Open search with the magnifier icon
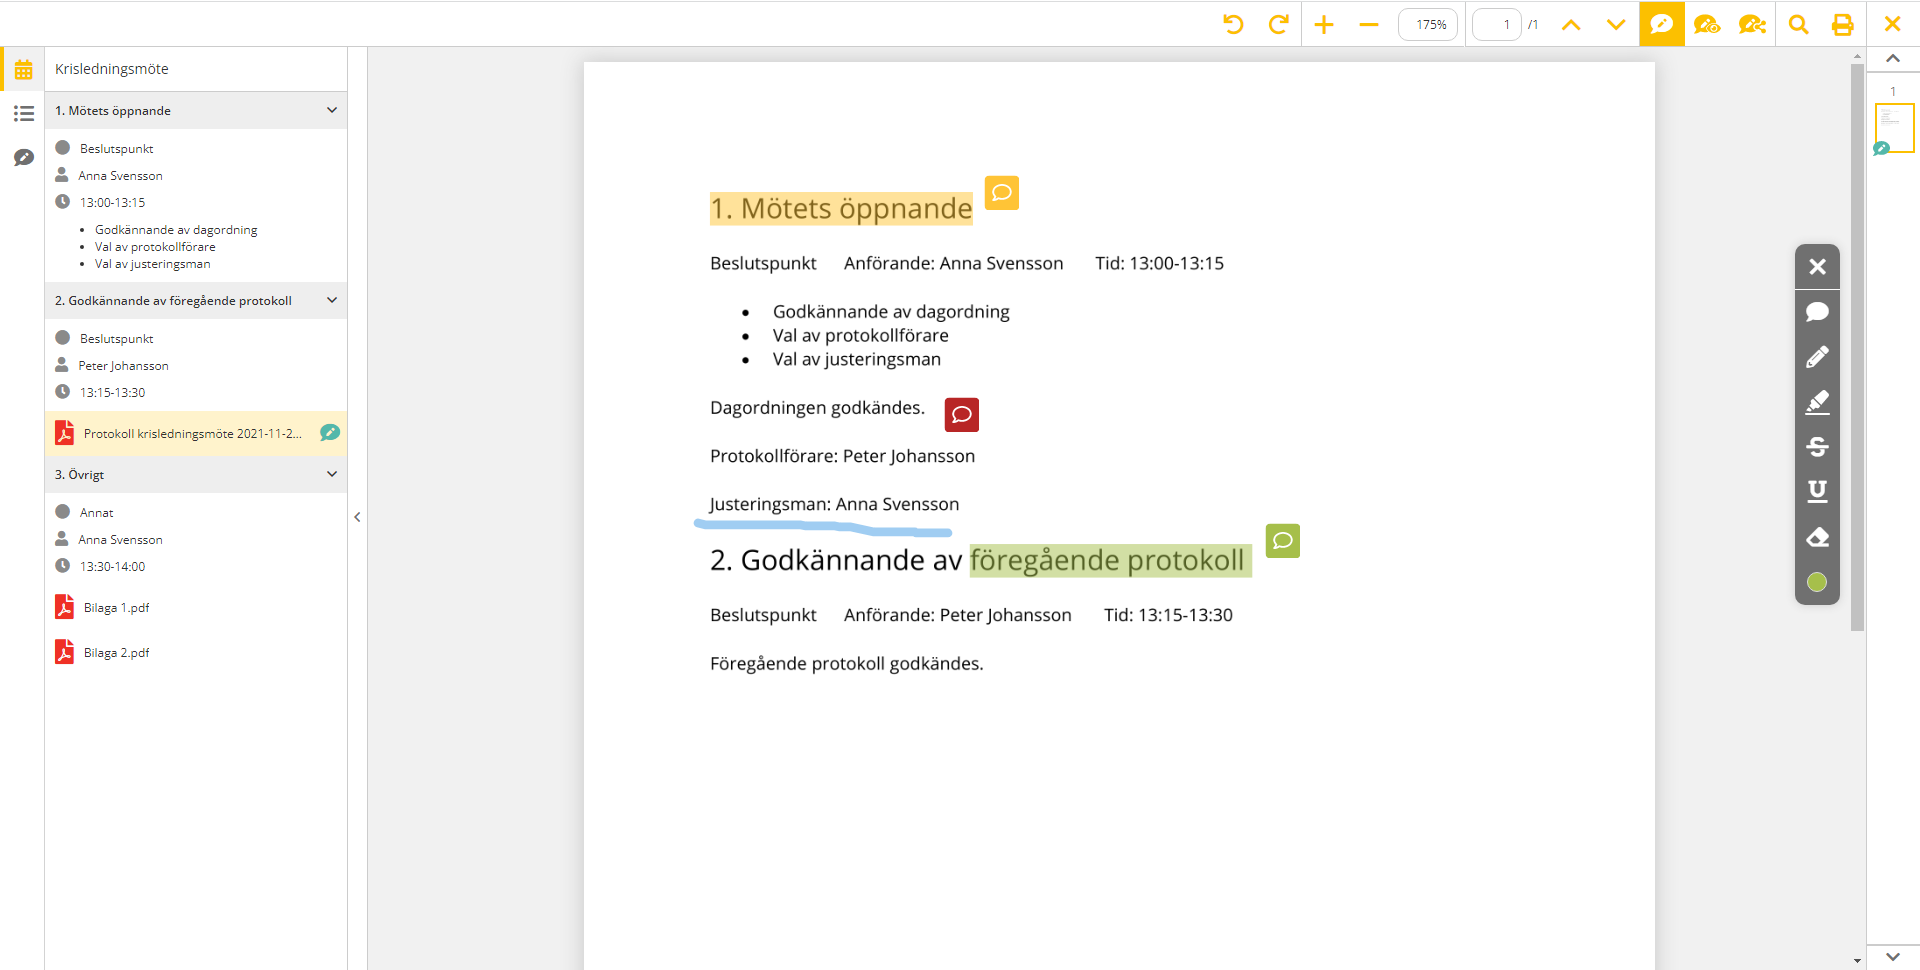This screenshot has height=970, width=1920. click(1798, 24)
